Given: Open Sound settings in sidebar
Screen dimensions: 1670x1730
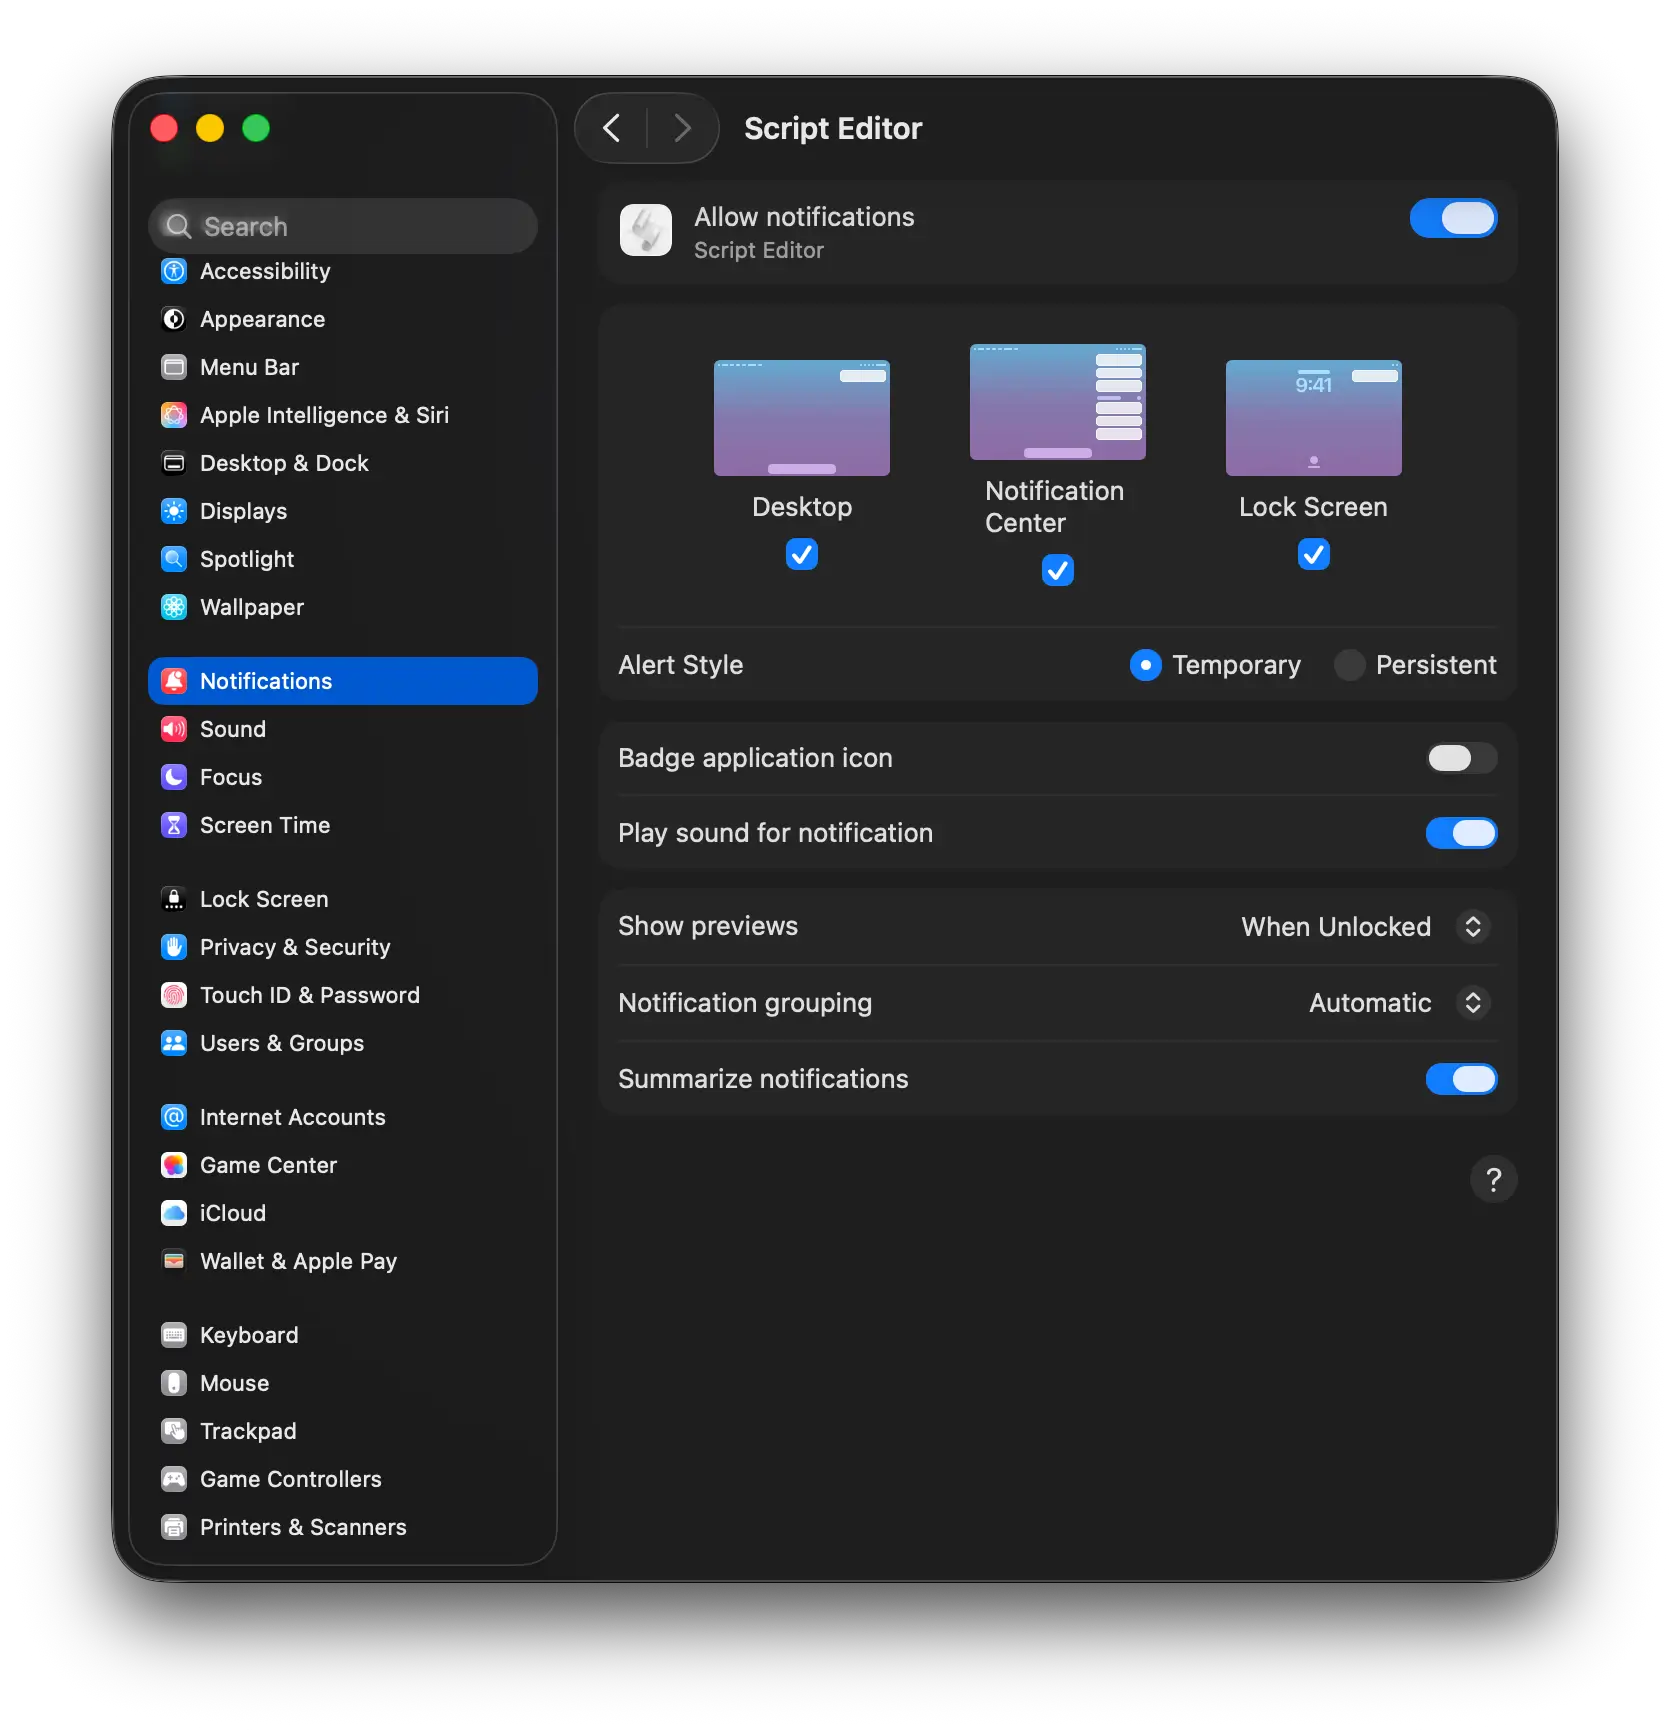Looking at the screenshot, I should [x=233, y=729].
